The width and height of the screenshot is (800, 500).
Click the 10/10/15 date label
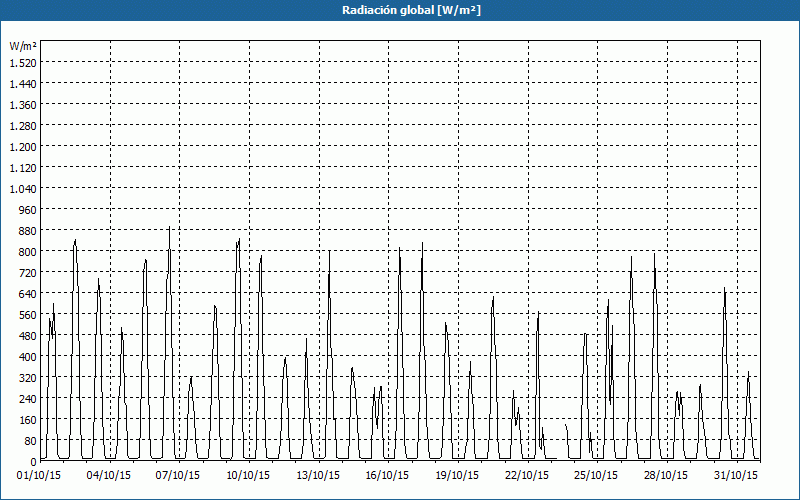point(248,476)
